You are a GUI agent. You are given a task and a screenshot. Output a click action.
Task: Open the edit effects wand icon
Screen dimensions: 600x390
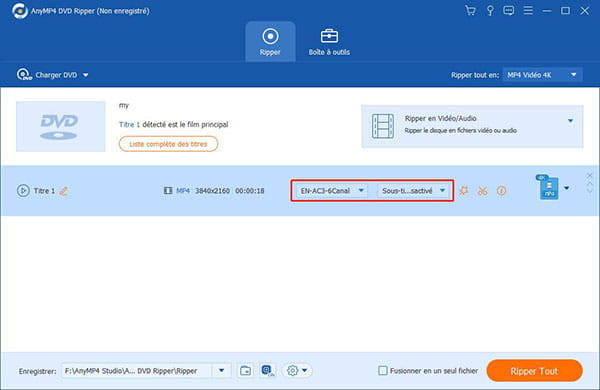[x=464, y=190]
